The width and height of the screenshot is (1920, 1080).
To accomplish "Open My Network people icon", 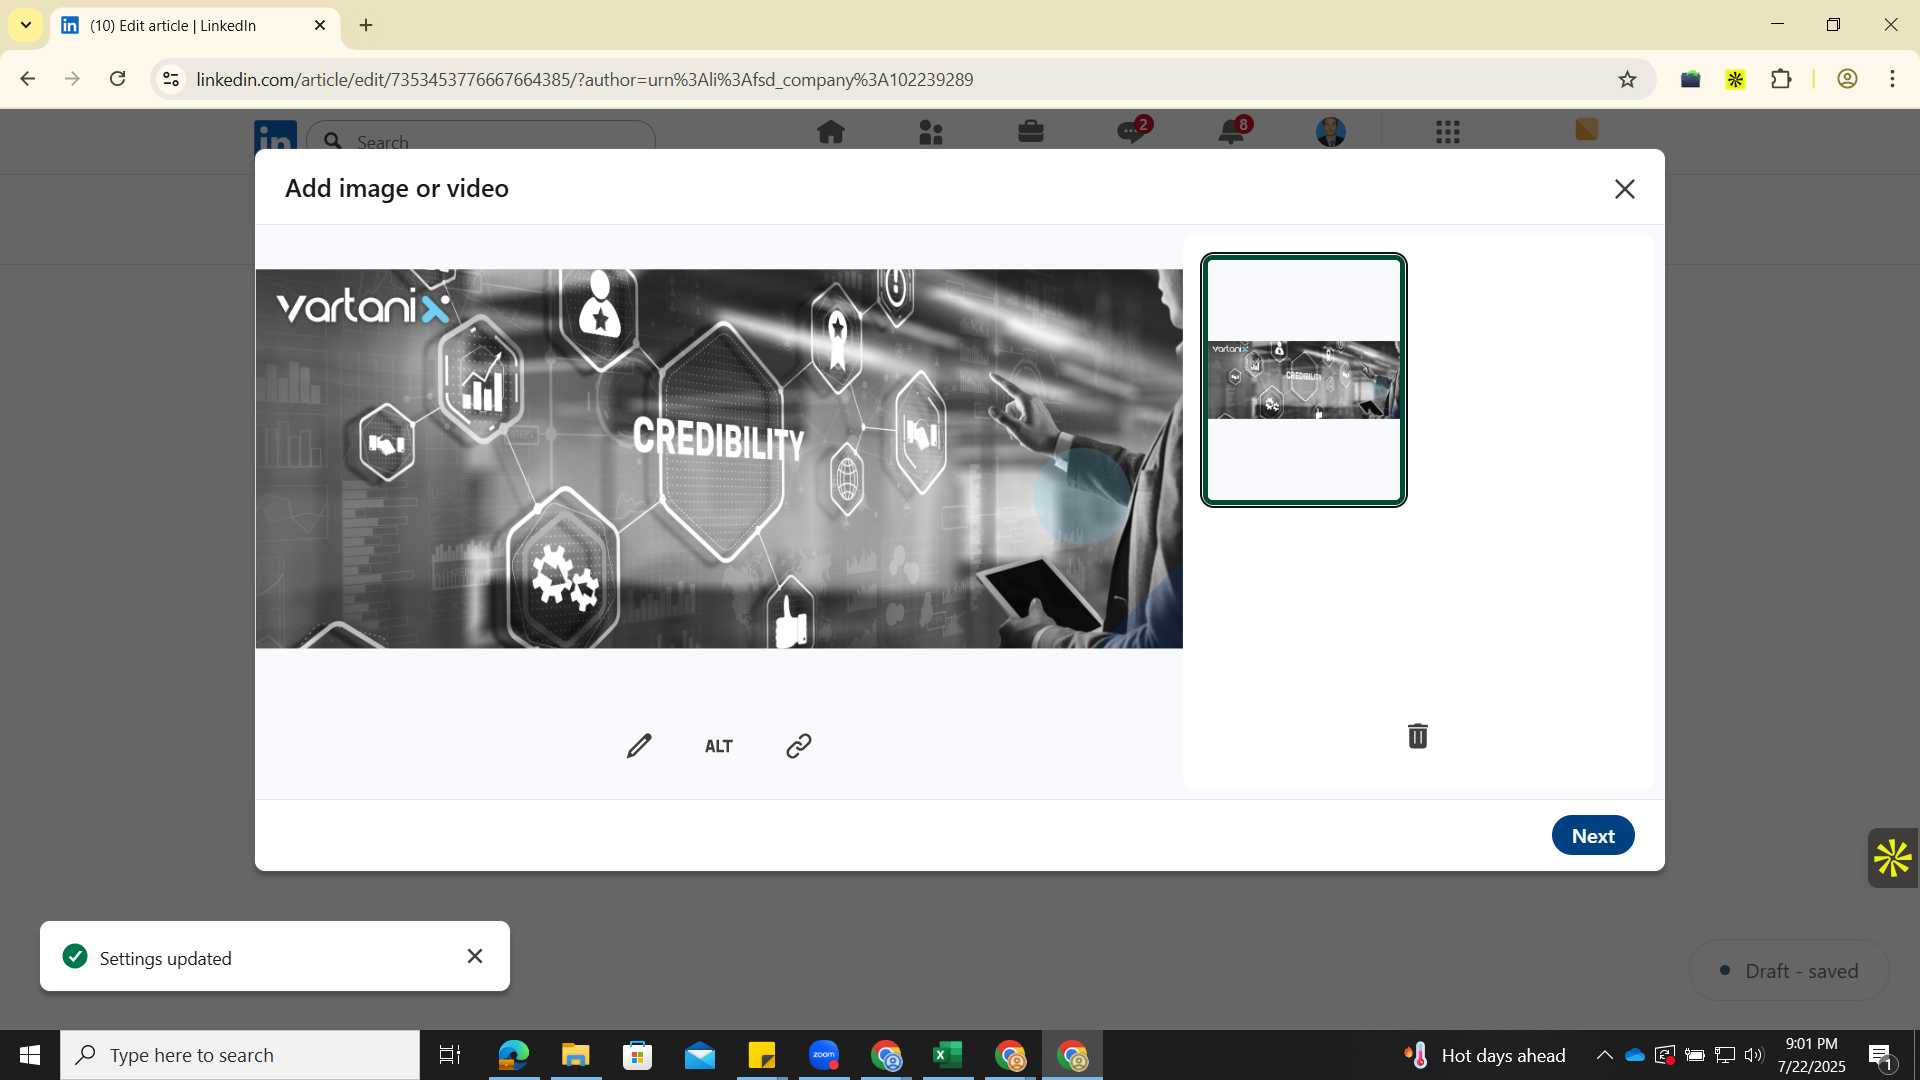I will [x=931, y=132].
